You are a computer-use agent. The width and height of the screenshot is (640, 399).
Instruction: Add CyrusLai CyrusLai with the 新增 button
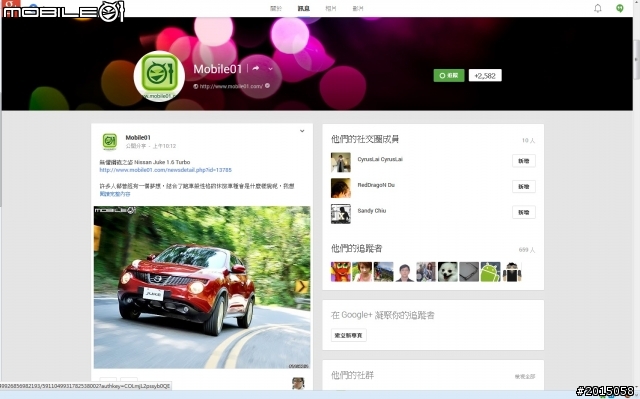(524, 161)
